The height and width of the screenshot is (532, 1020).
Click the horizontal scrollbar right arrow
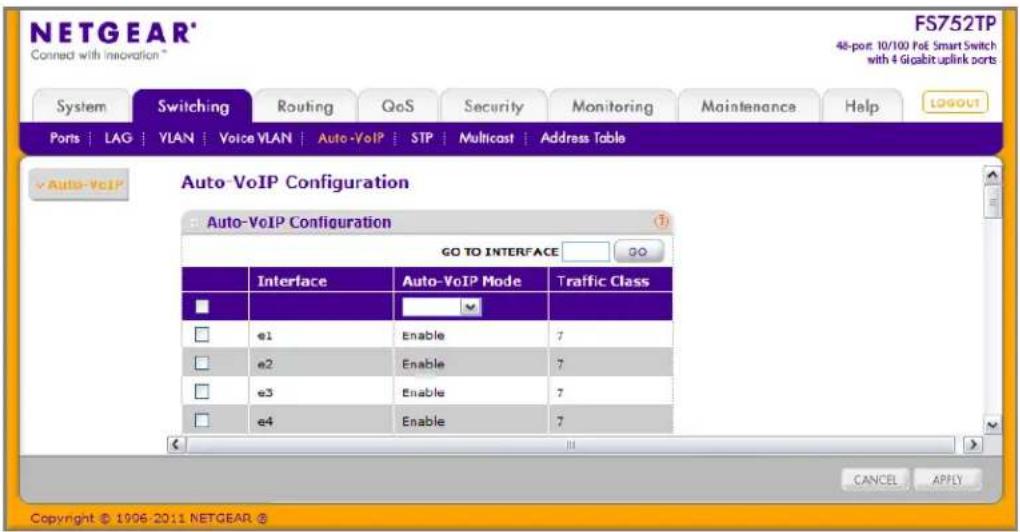(x=973, y=444)
